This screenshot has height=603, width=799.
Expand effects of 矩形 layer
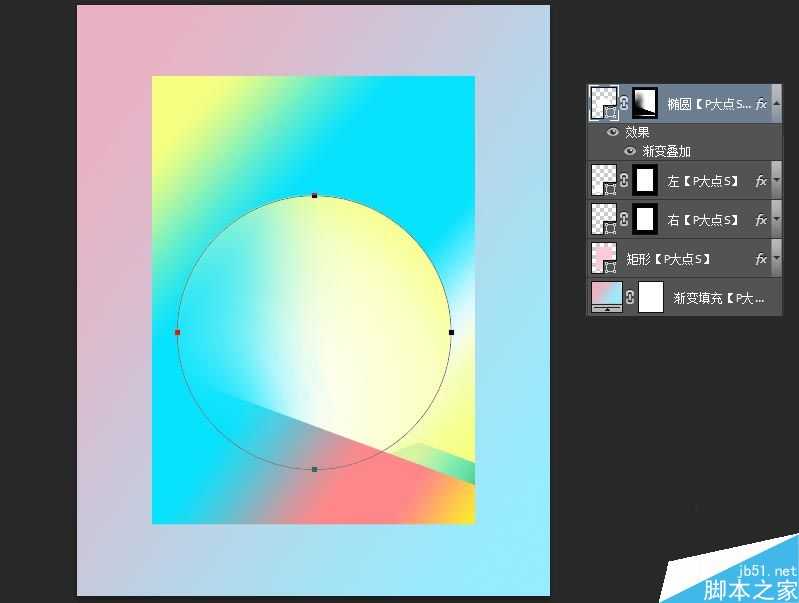777,258
